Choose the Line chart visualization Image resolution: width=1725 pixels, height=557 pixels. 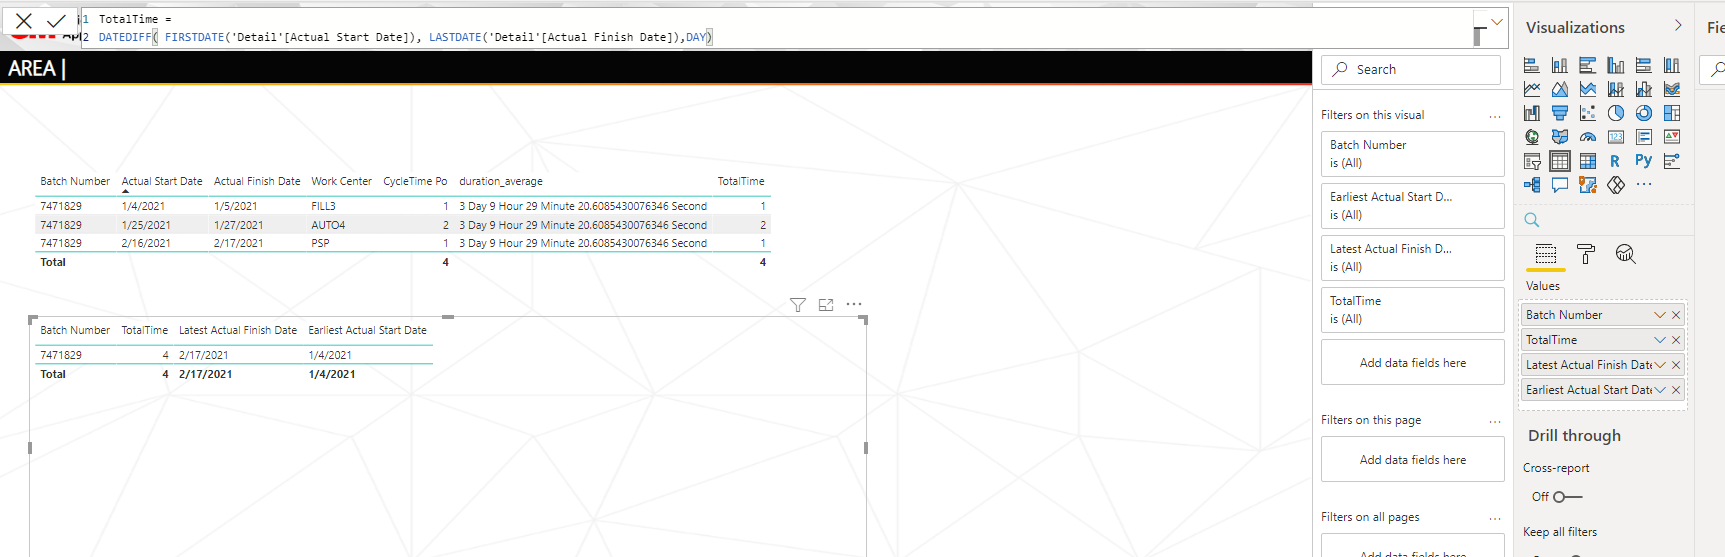tap(1531, 89)
